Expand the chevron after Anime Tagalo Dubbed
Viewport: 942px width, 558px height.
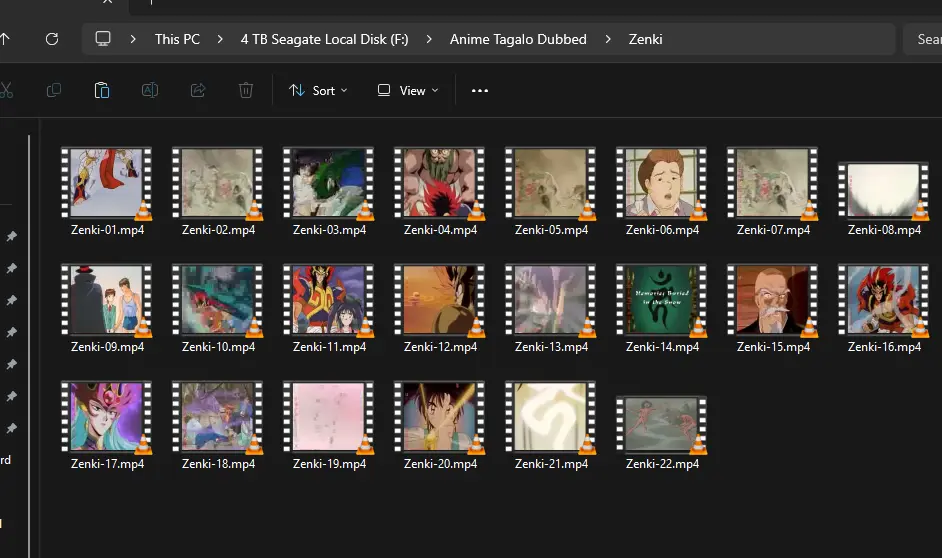pos(608,39)
